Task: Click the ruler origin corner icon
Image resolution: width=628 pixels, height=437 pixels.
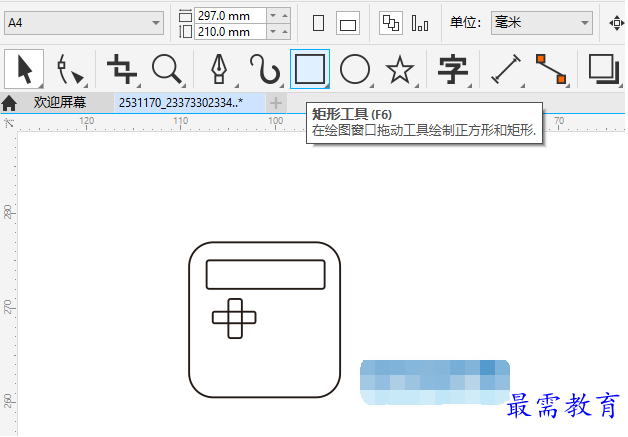Action: 8,123
